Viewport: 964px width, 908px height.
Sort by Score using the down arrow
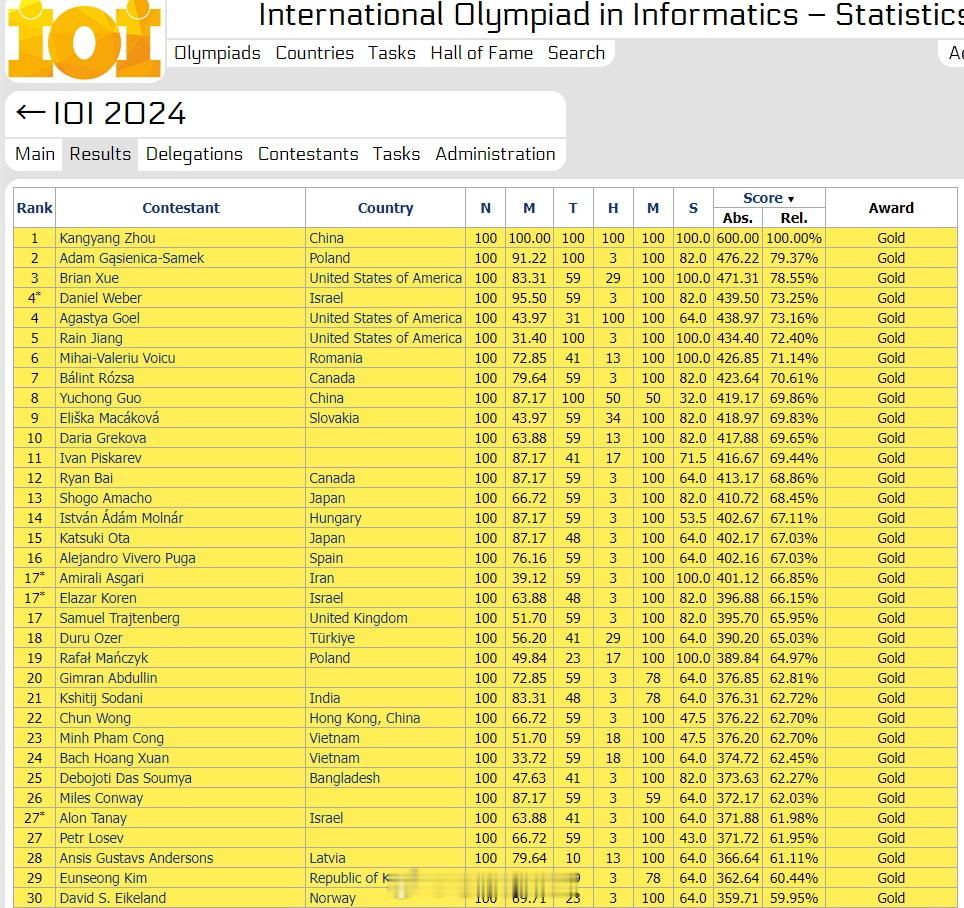pos(791,199)
